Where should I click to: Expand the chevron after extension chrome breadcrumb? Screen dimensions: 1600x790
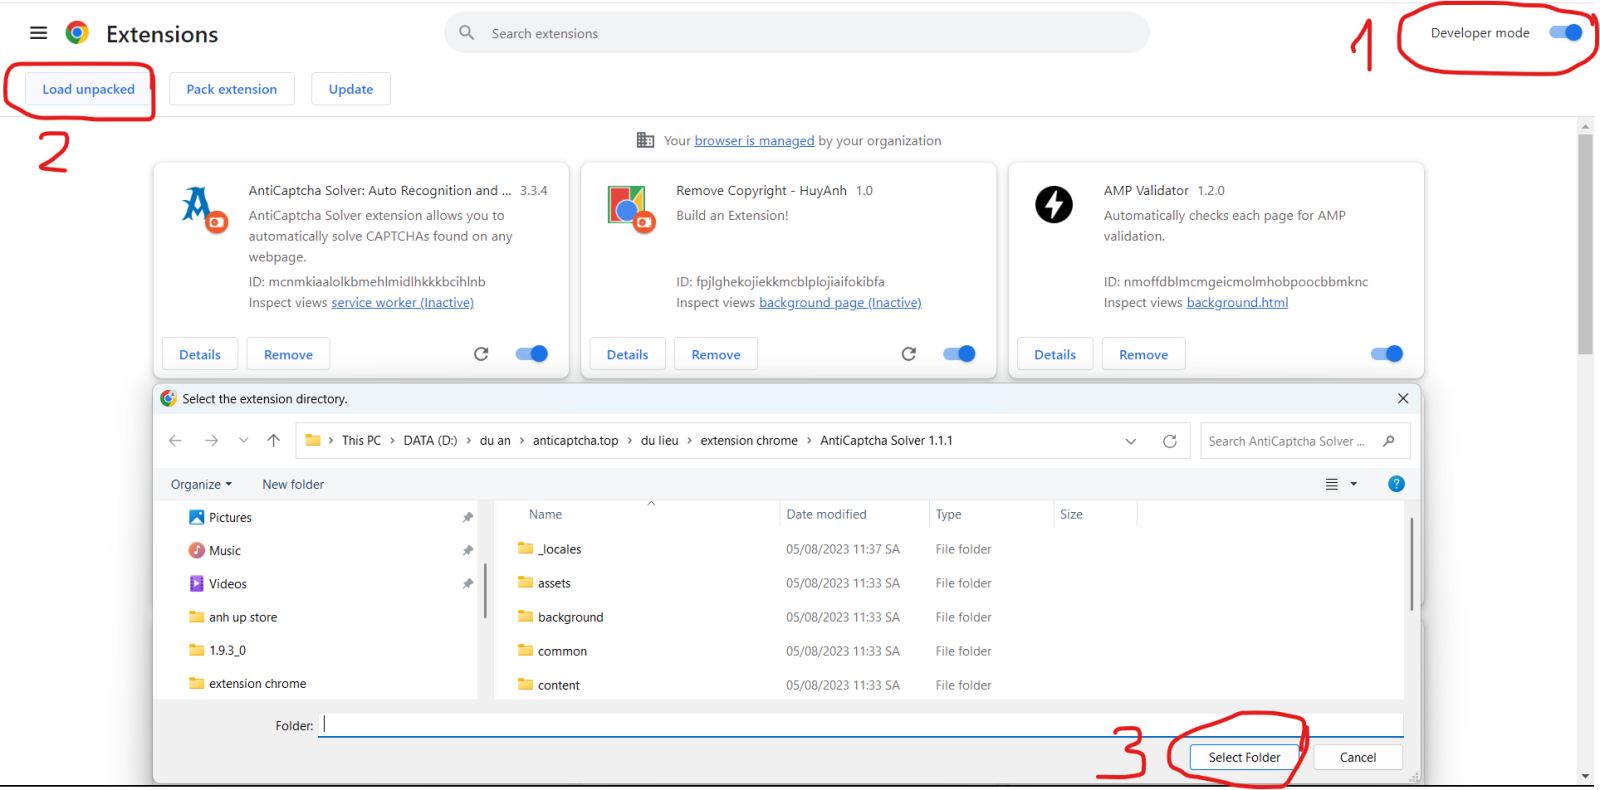[x=809, y=440]
